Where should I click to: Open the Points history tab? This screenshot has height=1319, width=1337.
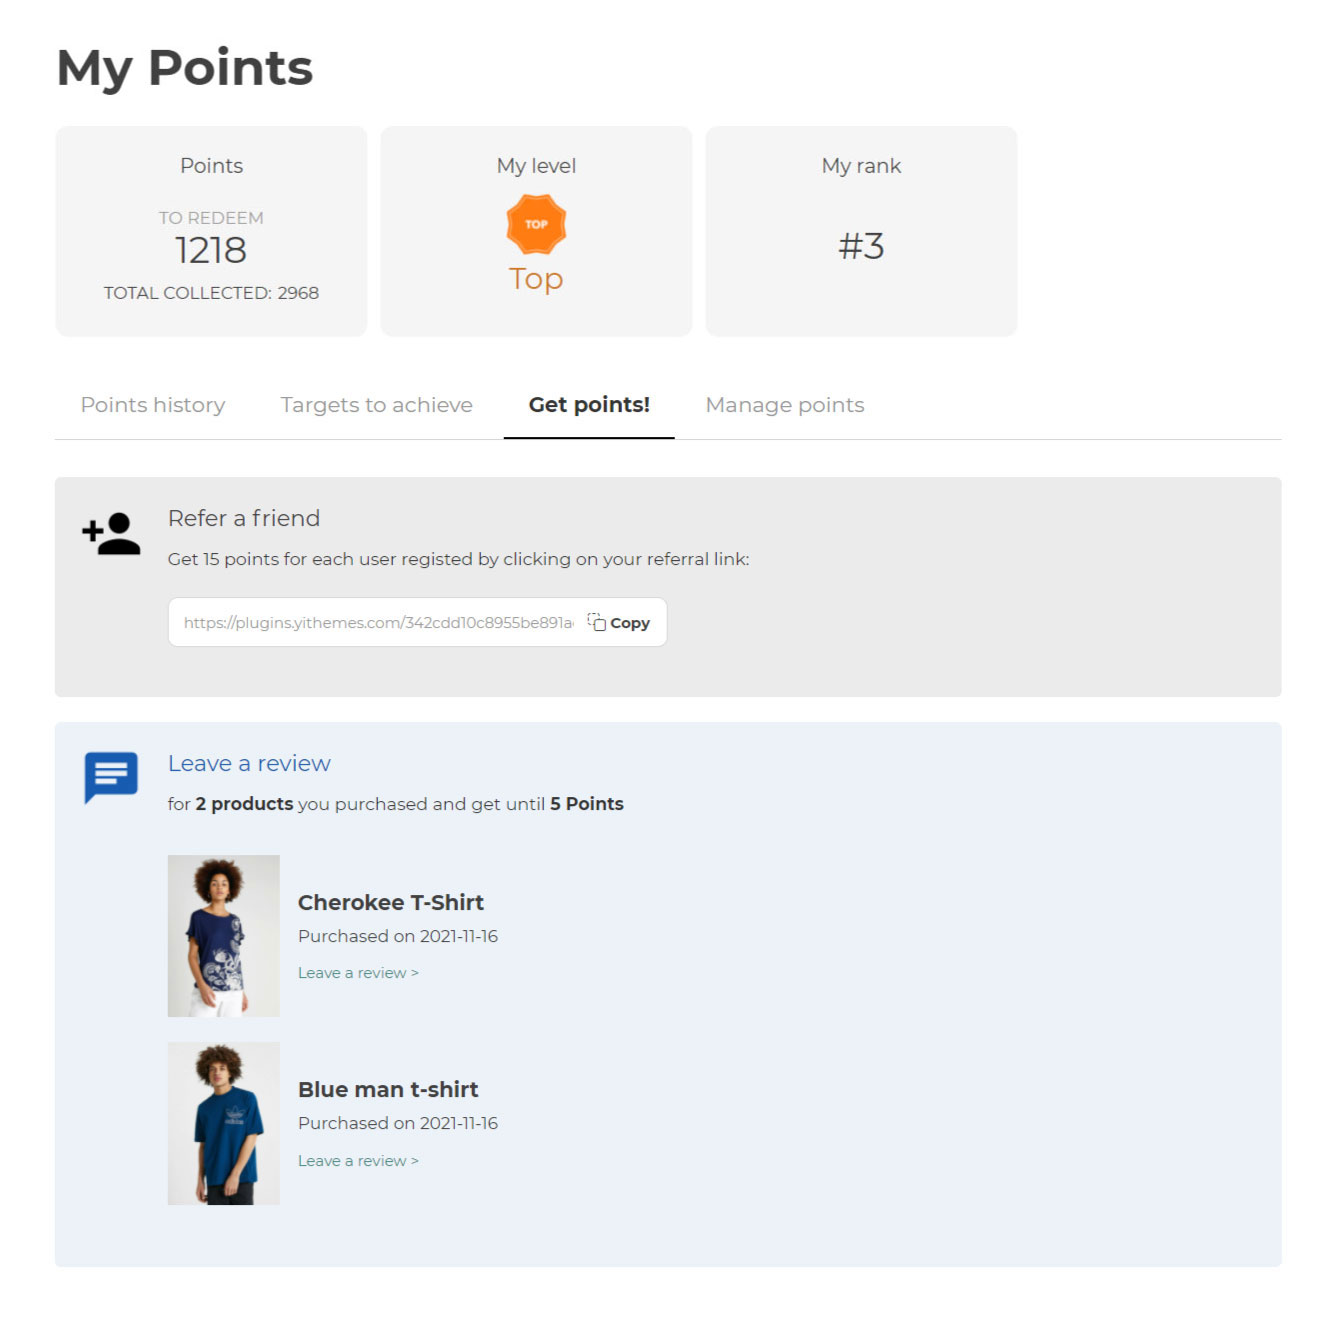[x=153, y=405]
